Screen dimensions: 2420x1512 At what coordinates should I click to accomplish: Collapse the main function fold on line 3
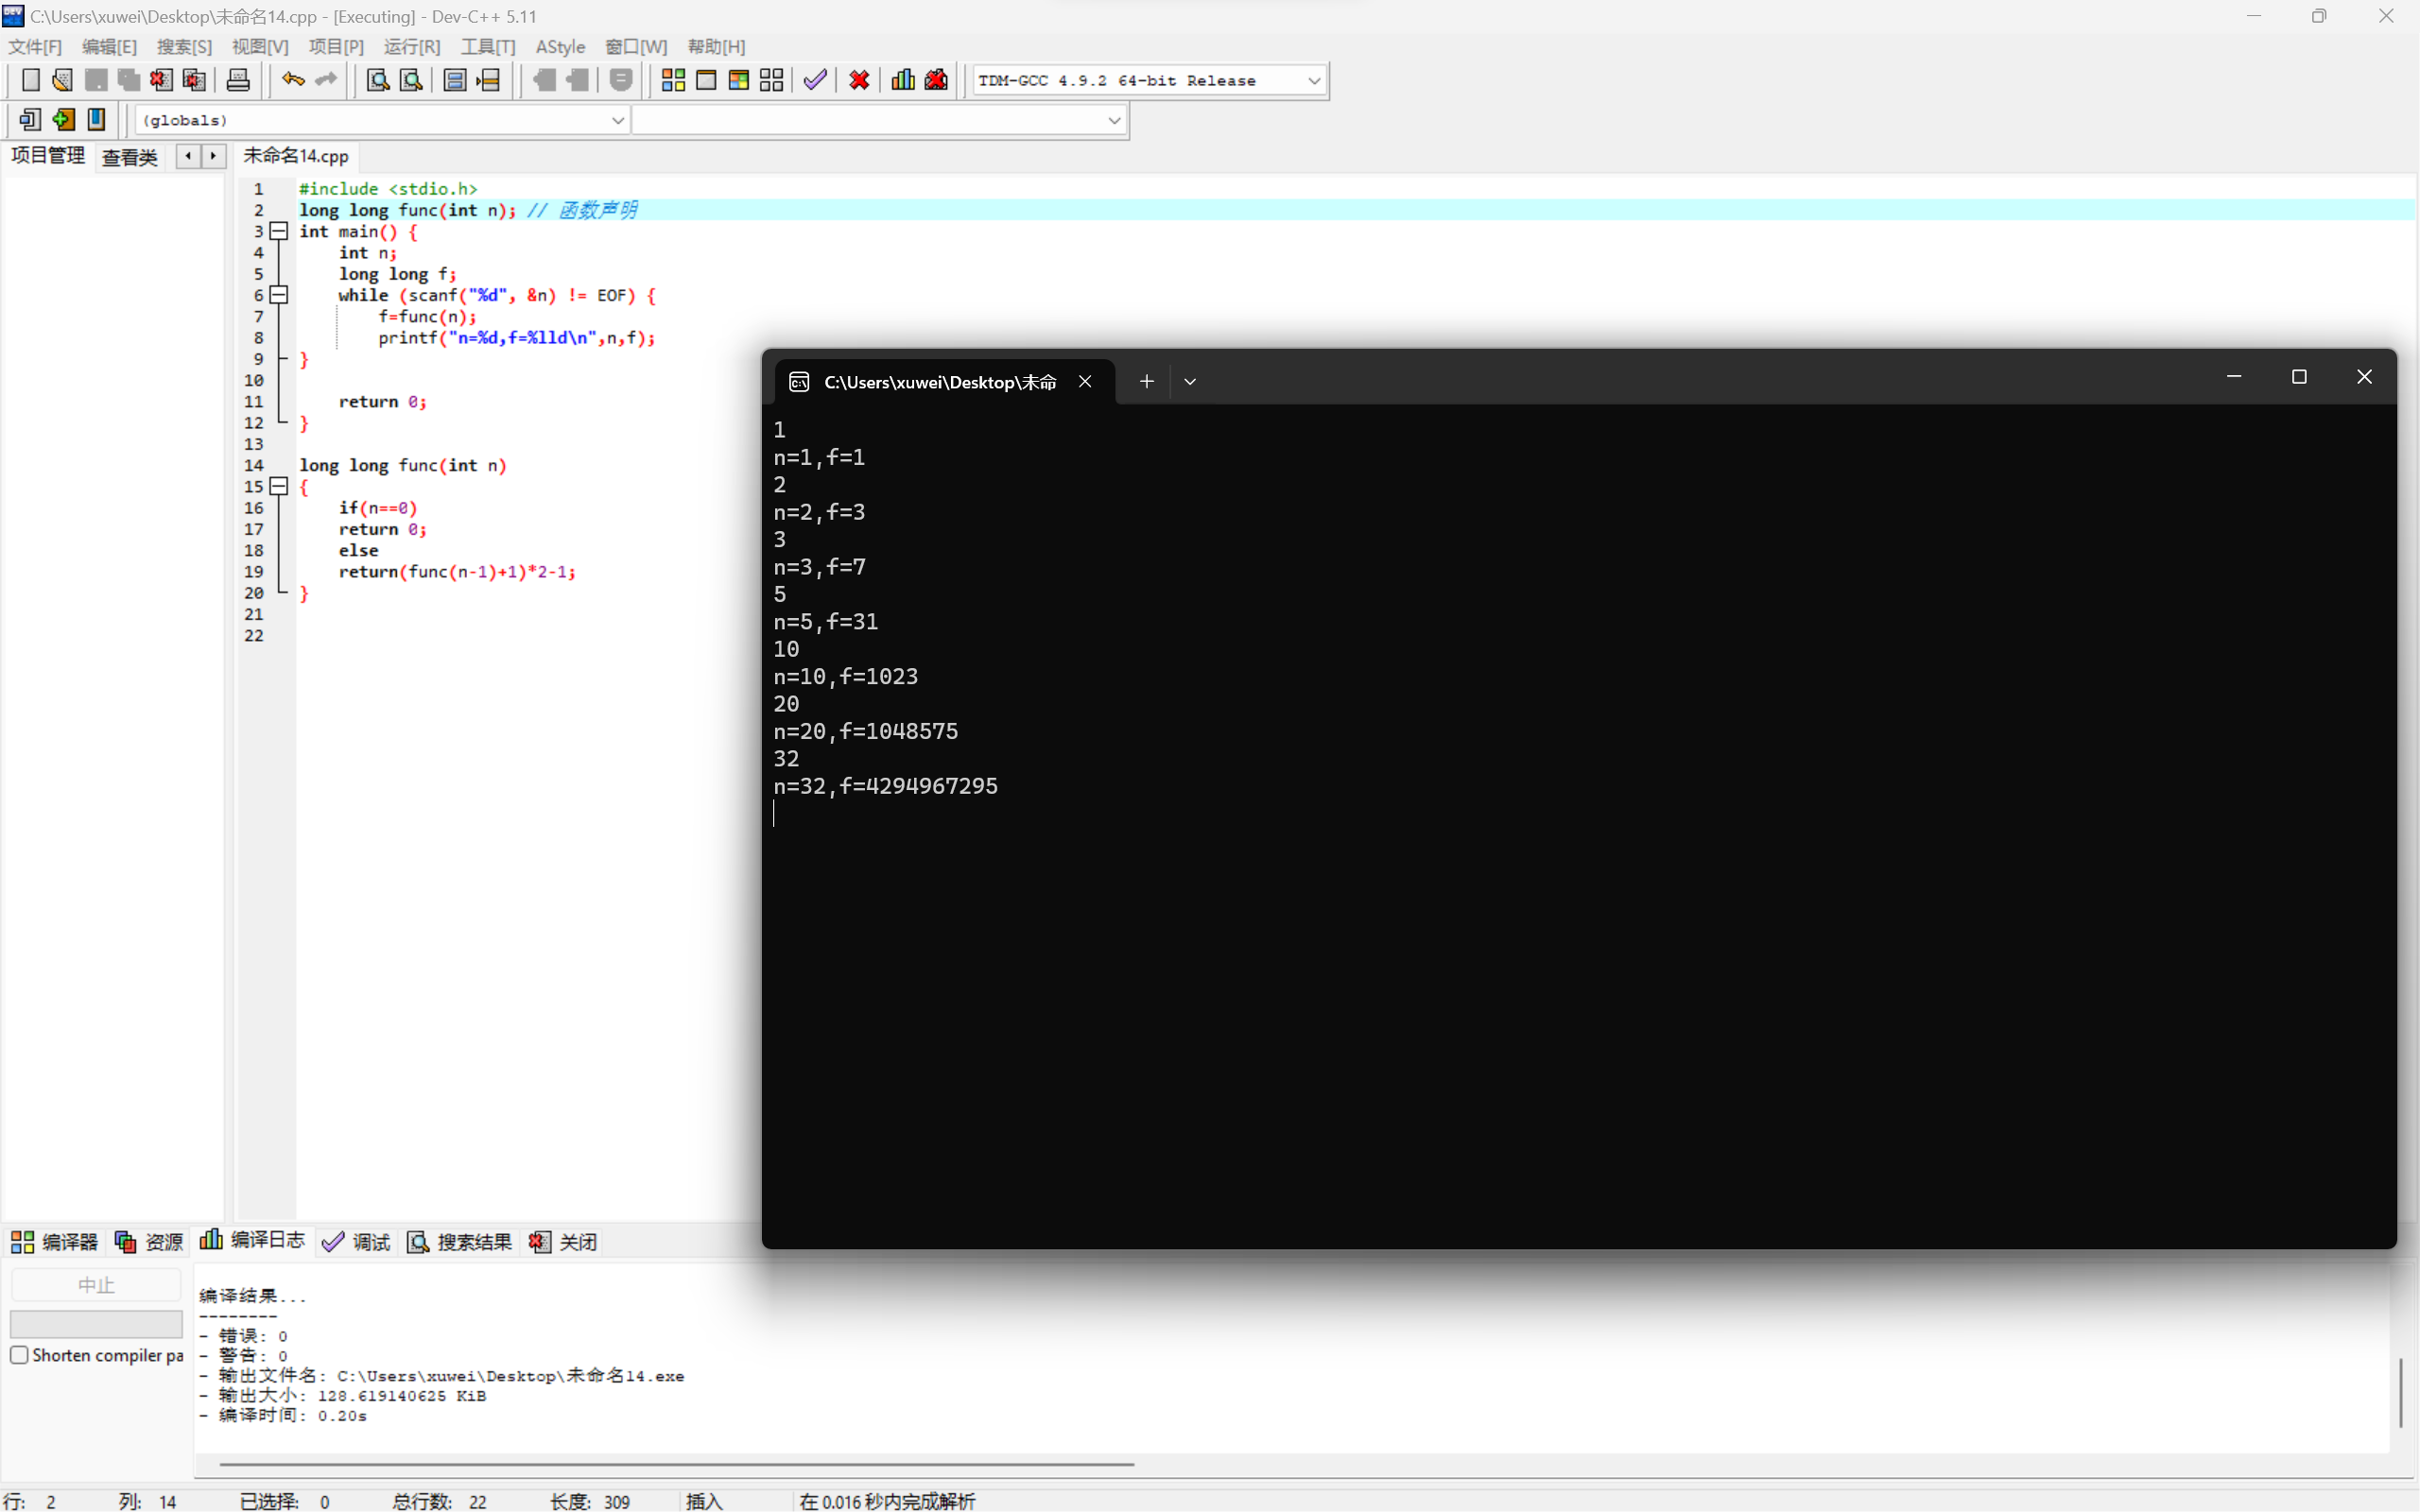279,231
